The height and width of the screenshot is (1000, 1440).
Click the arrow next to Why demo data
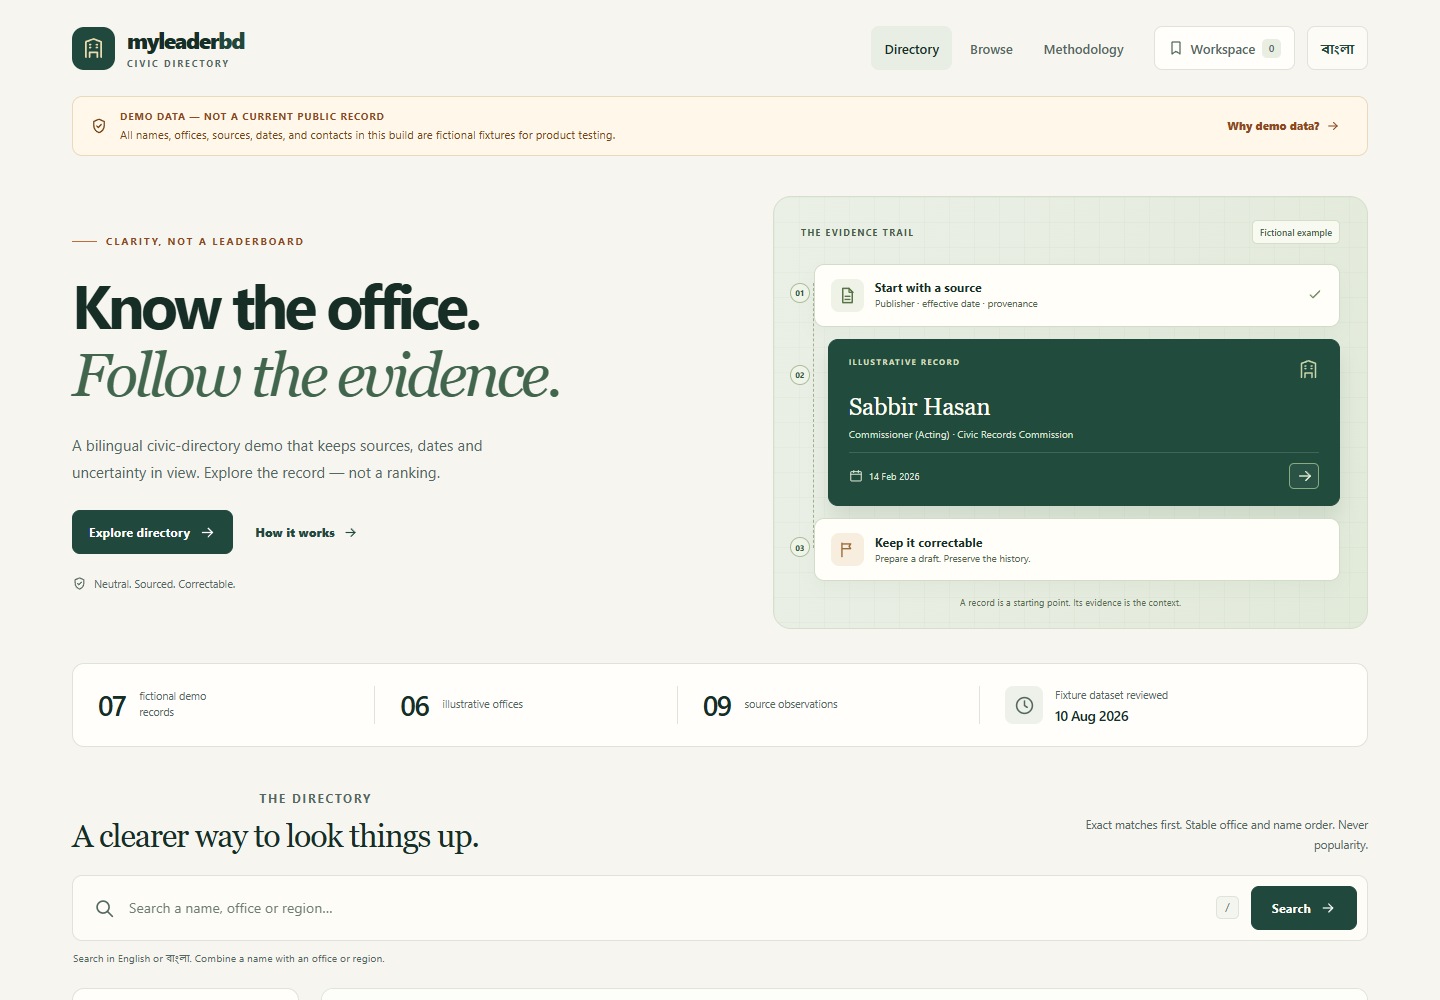pyautogui.click(x=1333, y=126)
